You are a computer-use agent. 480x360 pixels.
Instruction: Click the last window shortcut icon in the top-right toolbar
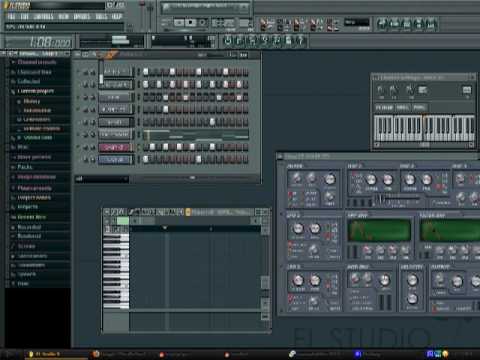pos(431,24)
